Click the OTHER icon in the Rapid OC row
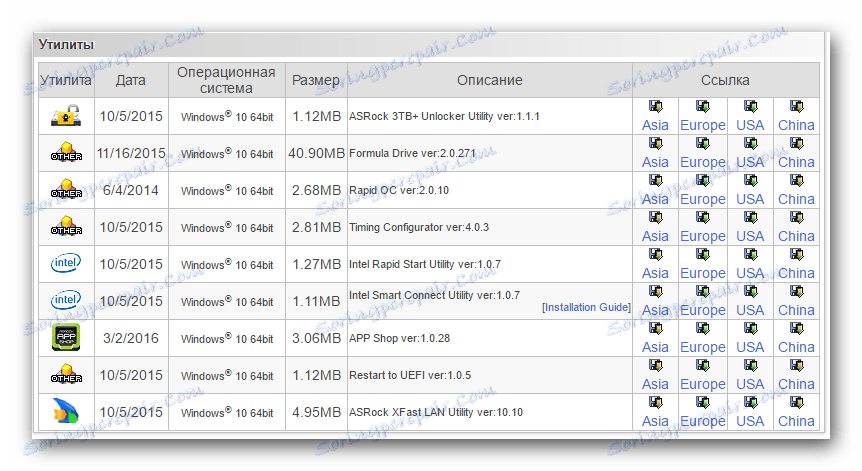The width and height of the screenshot is (862, 471). tap(66, 190)
